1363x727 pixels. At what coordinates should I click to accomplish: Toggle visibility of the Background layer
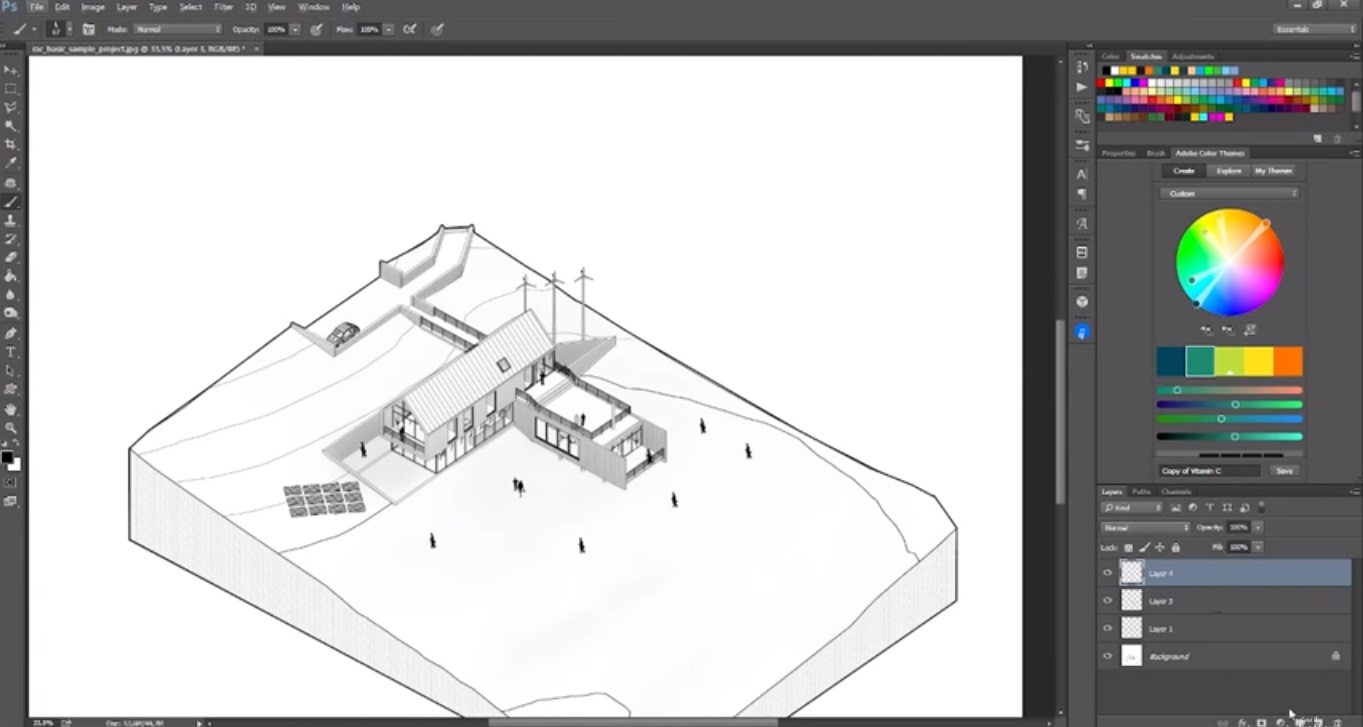pyautogui.click(x=1107, y=656)
